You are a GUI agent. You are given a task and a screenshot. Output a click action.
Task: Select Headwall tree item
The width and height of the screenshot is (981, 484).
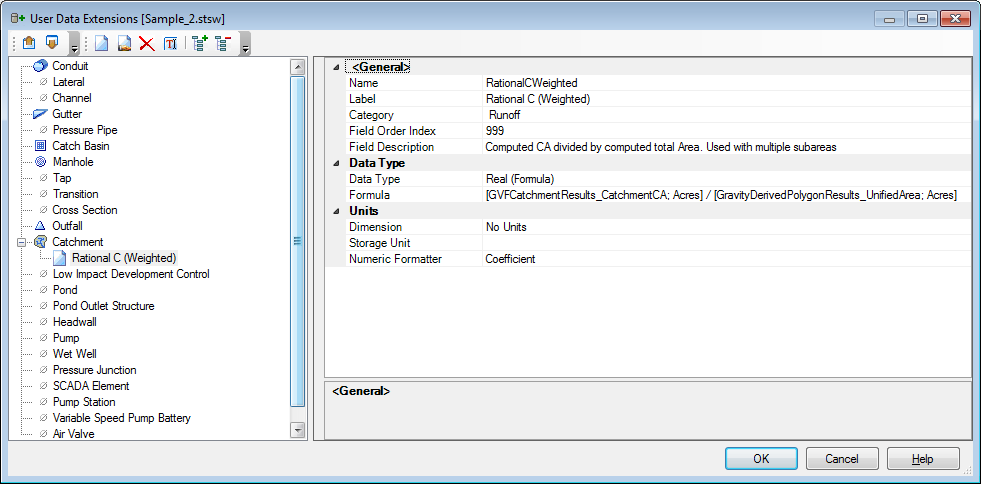(x=74, y=322)
